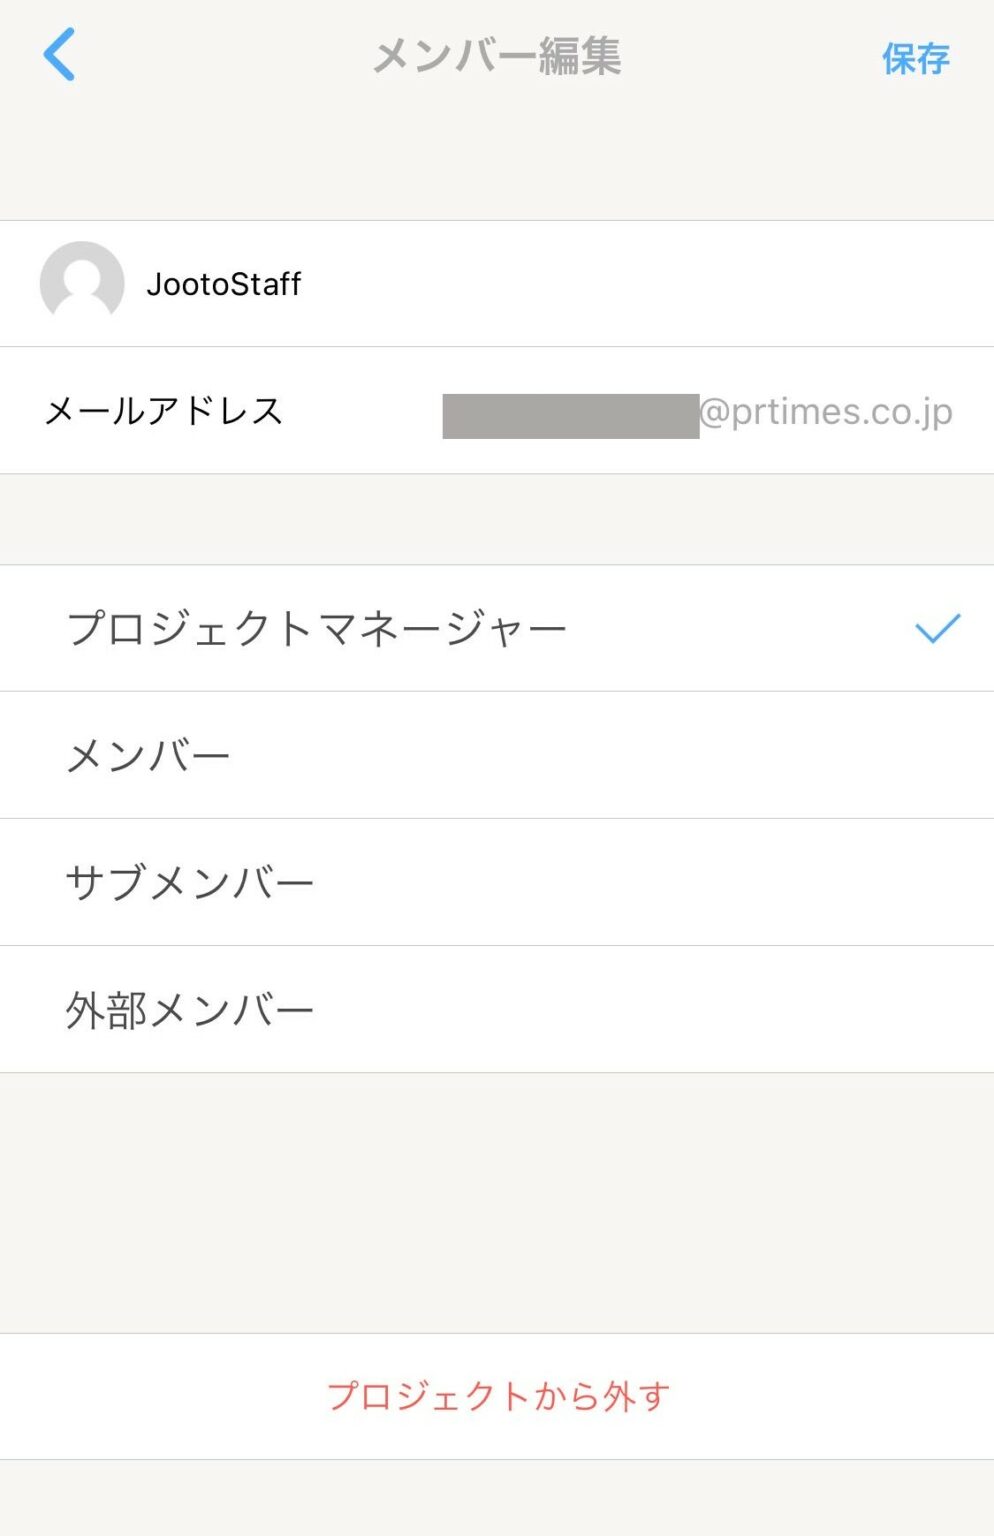Tap the empty footer beneath プロジェクトから外す
The height and width of the screenshot is (1536, 994).
click(x=497, y=1497)
